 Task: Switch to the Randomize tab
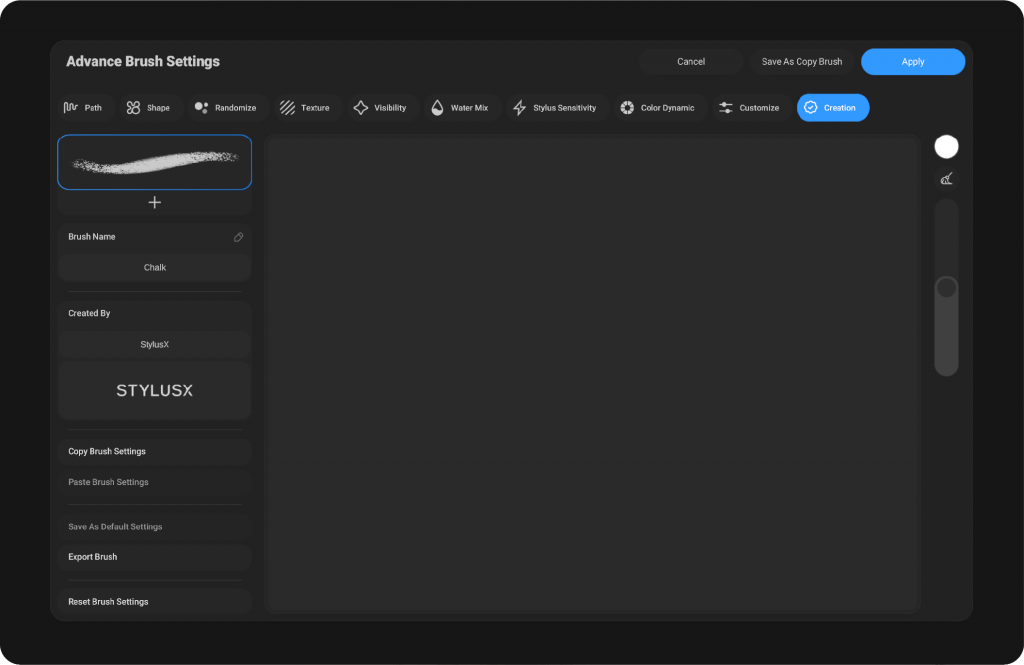226,108
